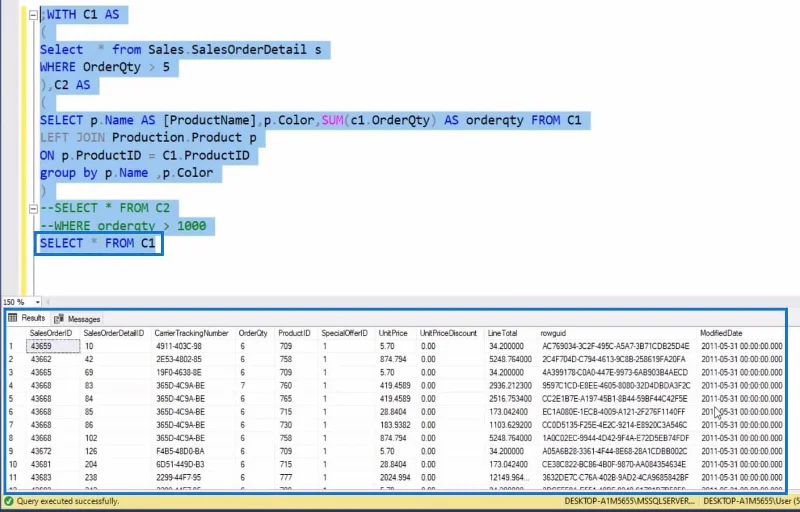Click SalesOrderDetailID value 83

coord(89,386)
